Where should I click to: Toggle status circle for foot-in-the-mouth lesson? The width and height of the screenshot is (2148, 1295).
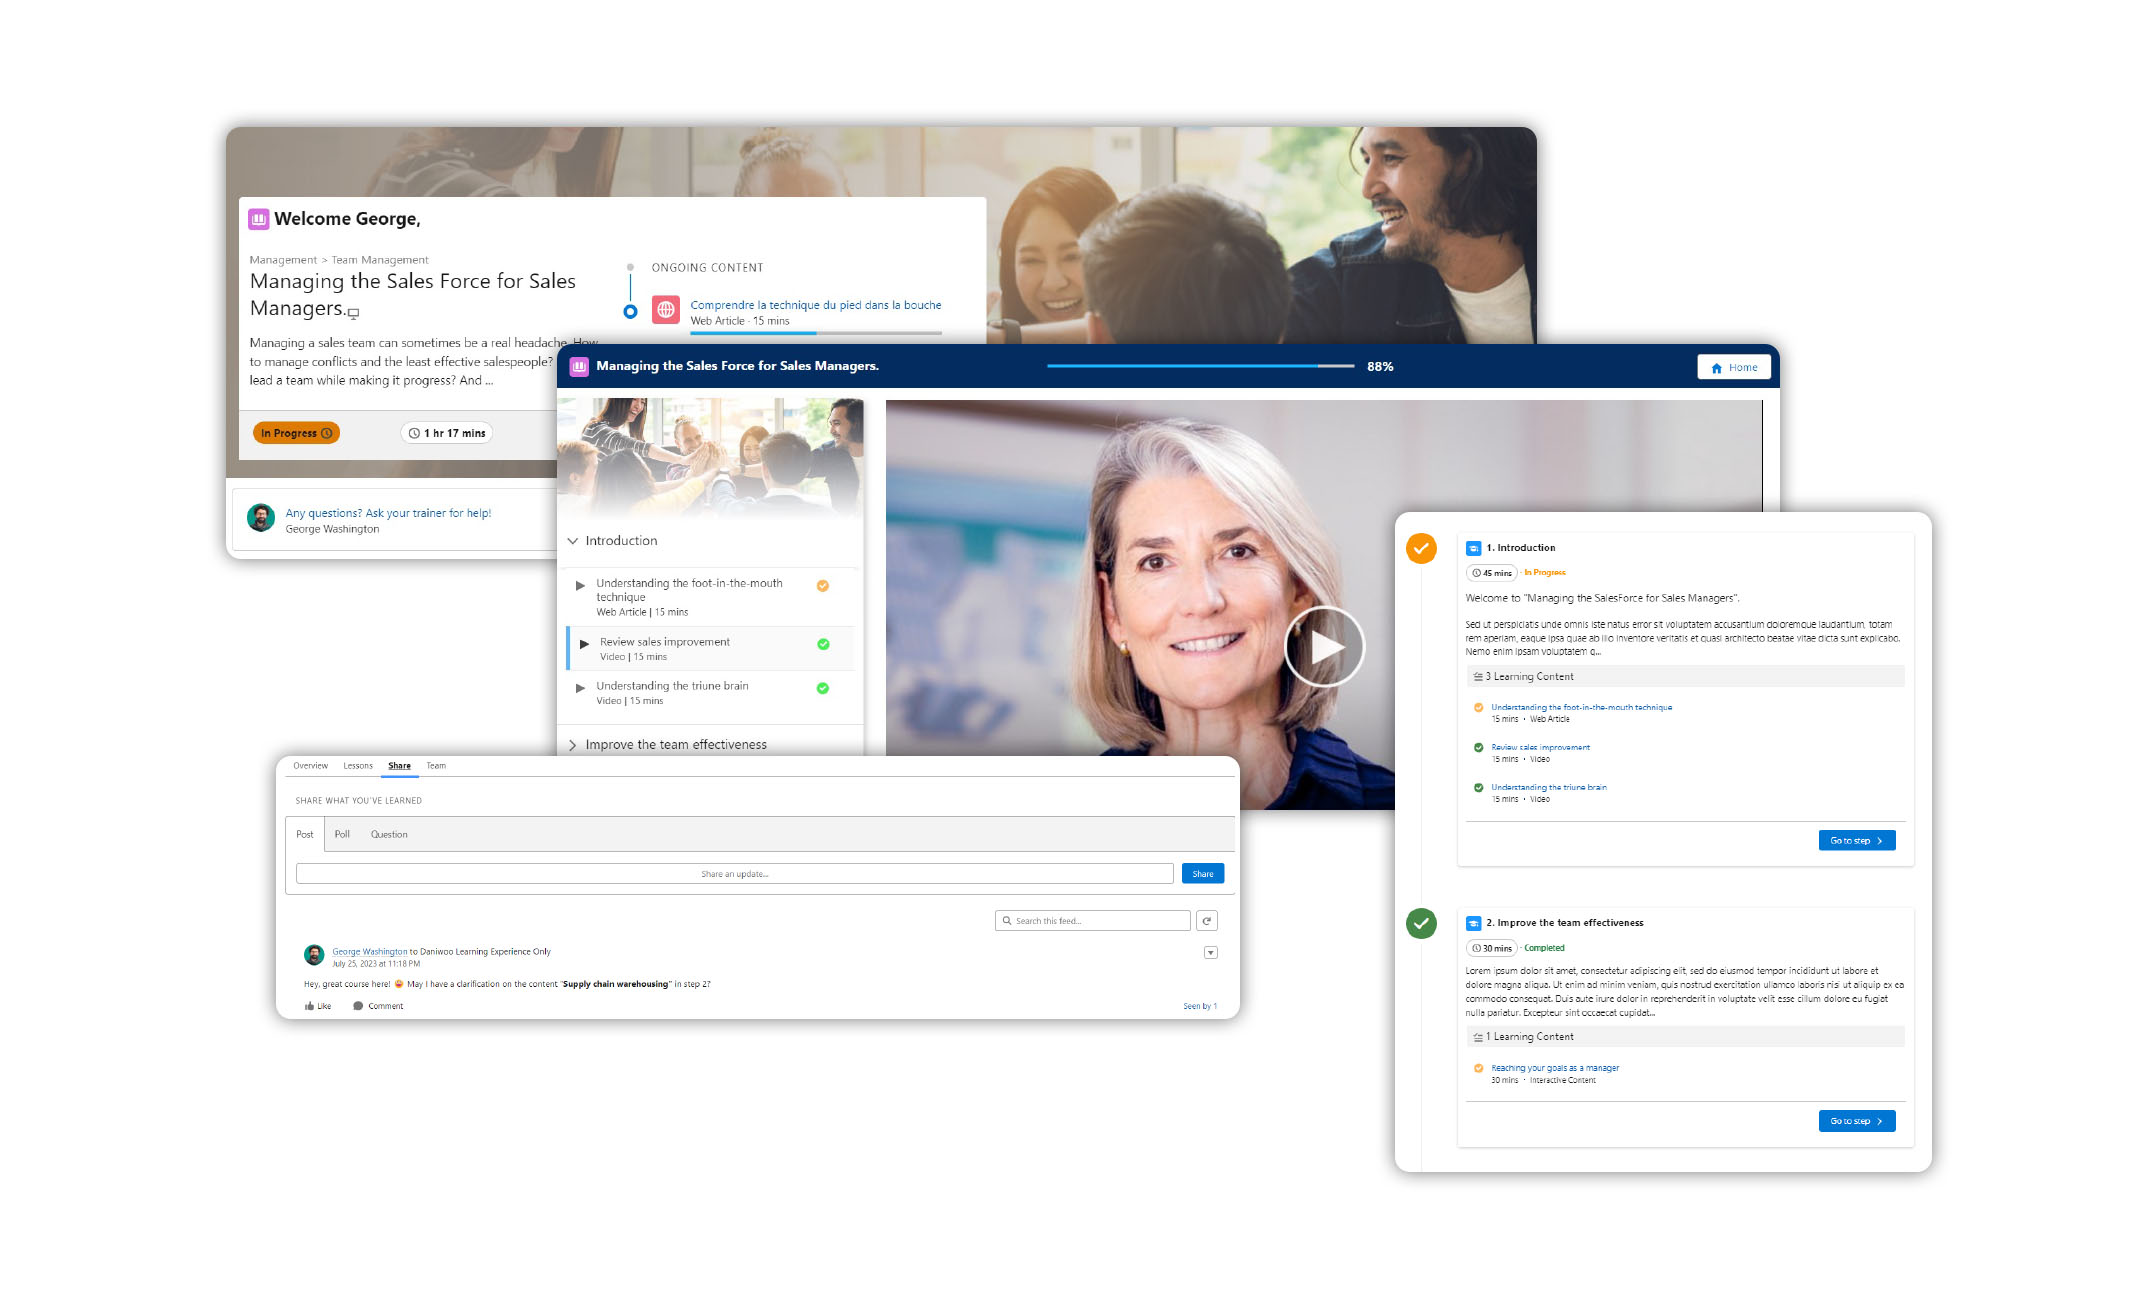[823, 586]
